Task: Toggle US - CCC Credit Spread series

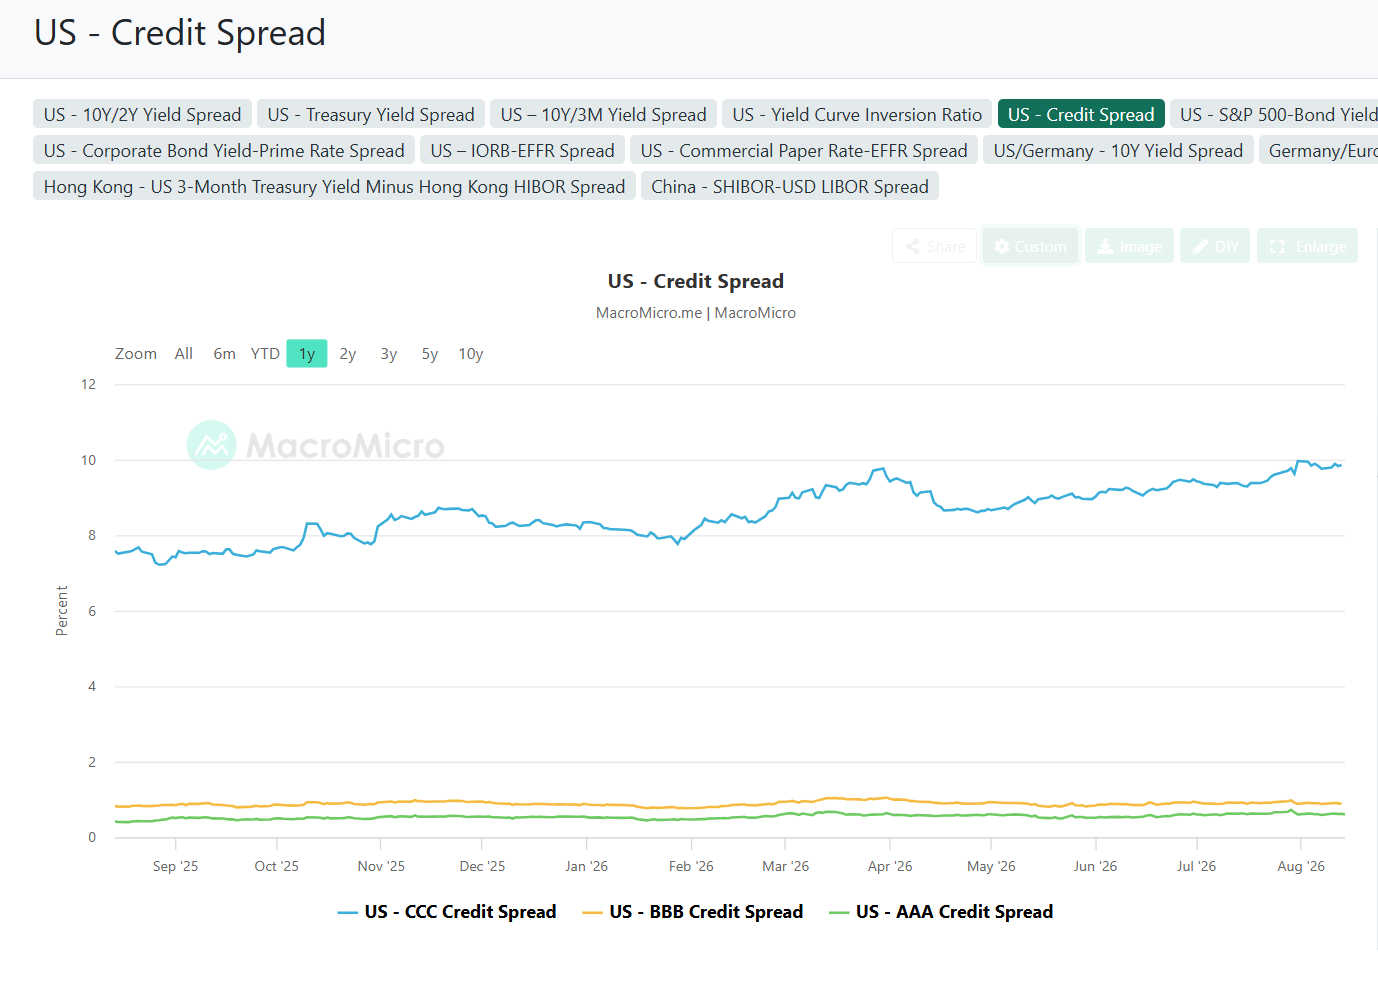Action: pos(447,912)
